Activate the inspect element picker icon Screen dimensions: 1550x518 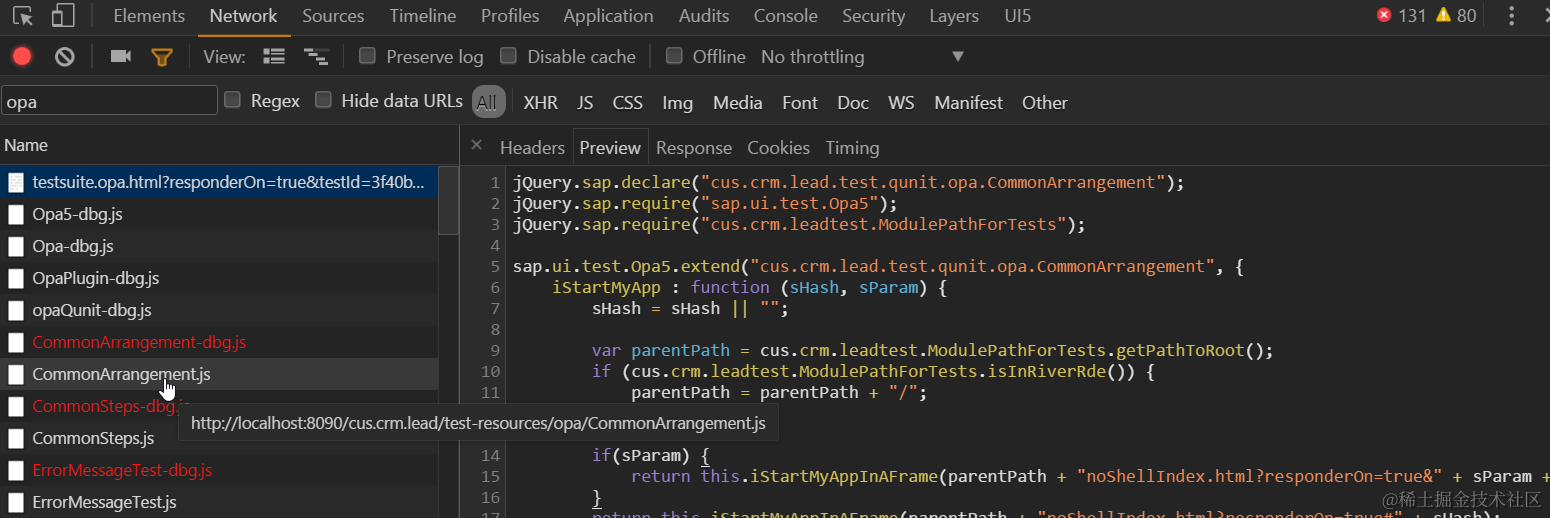(23, 16)
